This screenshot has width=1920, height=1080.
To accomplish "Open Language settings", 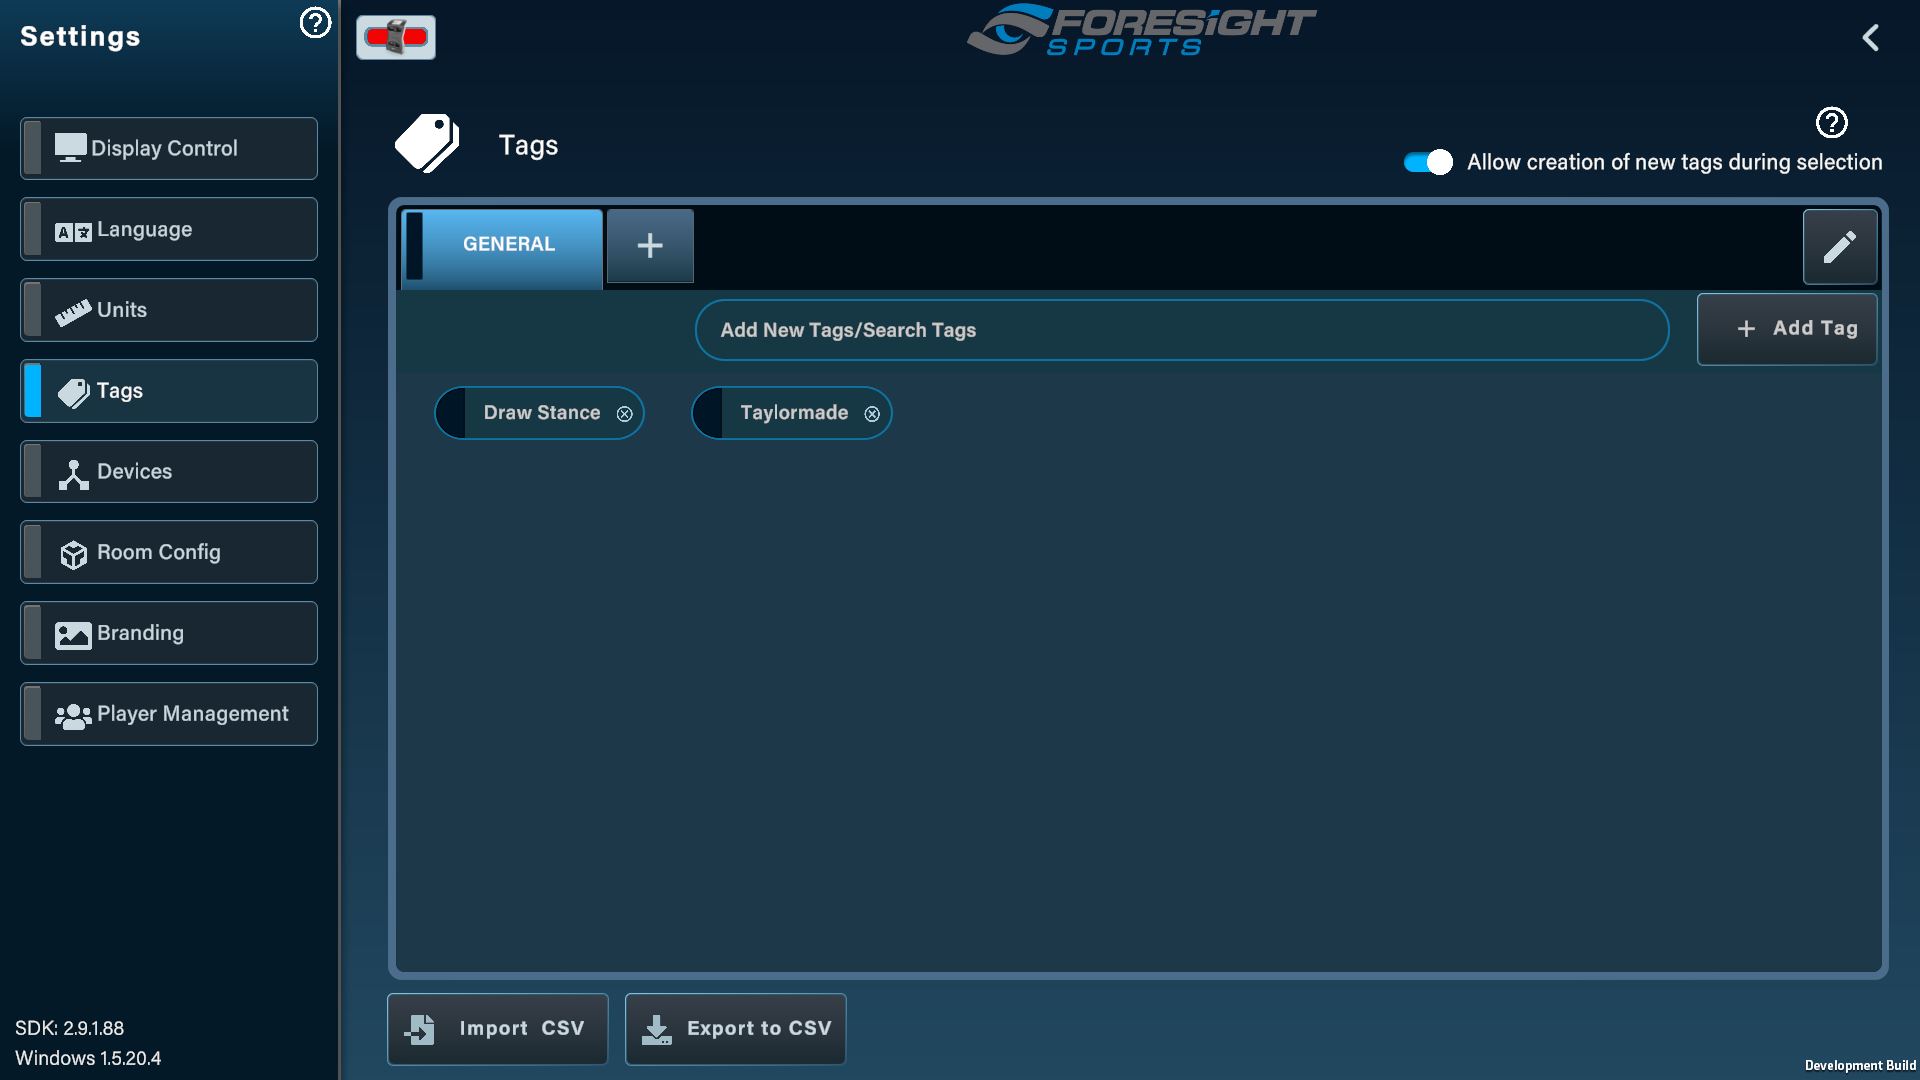I will pos(169,230).
